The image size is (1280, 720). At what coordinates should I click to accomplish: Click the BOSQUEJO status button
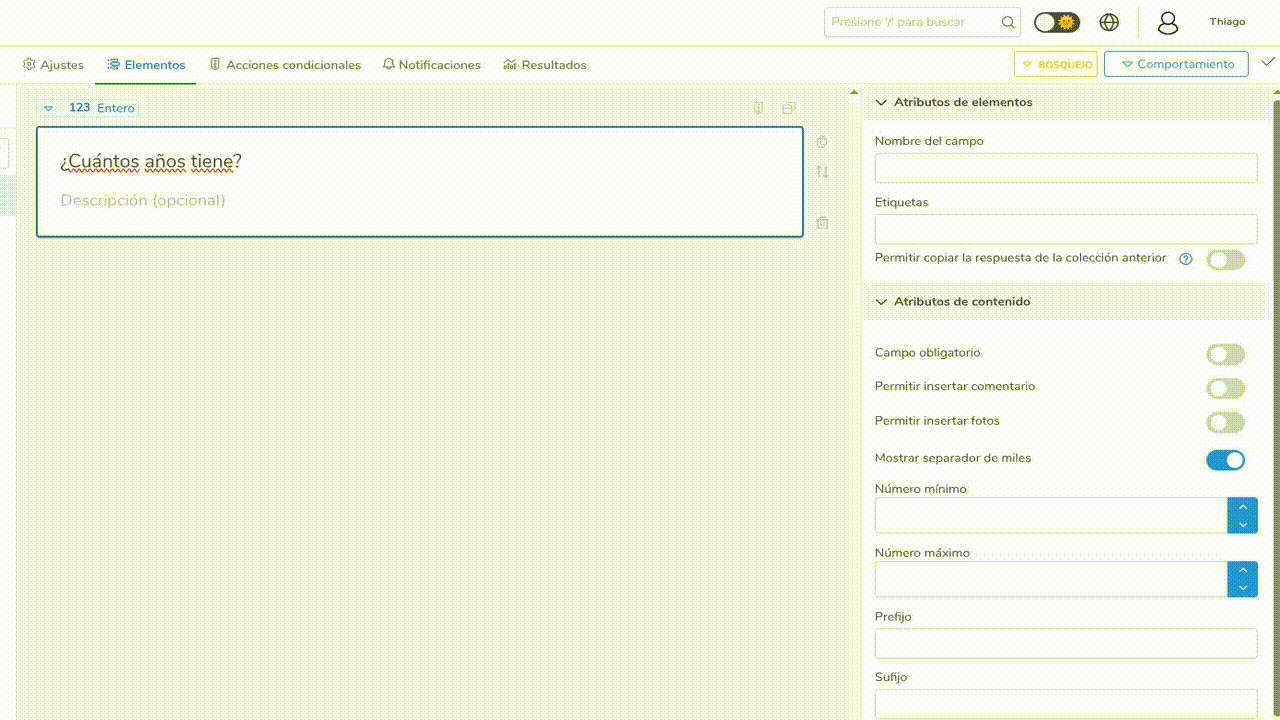[x=1056, y=64]
